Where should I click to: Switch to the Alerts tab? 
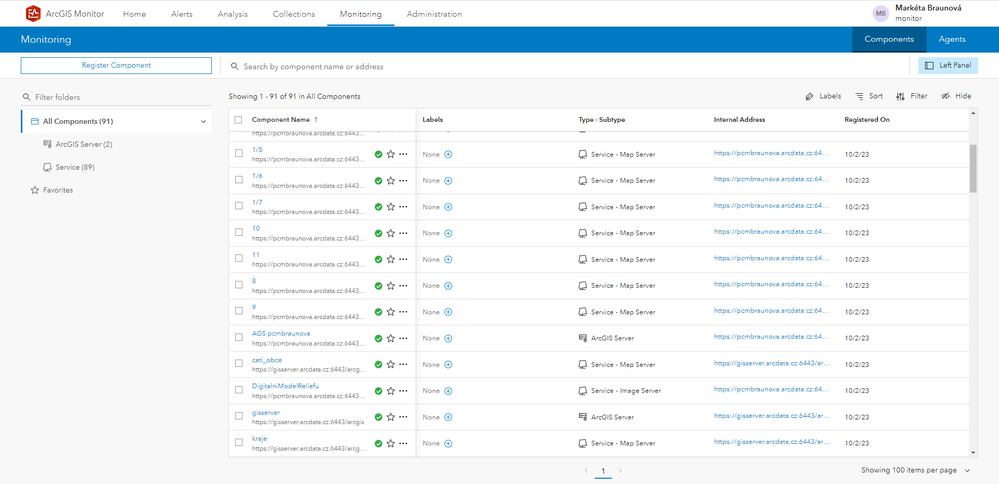tap(182, 14)
